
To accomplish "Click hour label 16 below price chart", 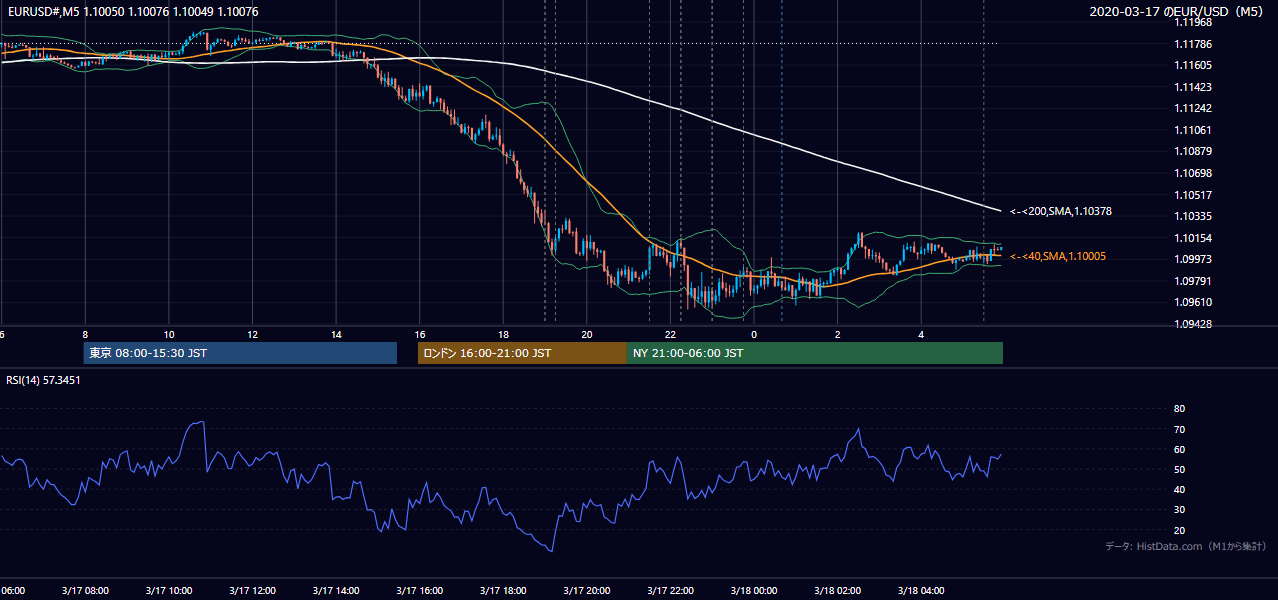I will (x=420, y=334).
